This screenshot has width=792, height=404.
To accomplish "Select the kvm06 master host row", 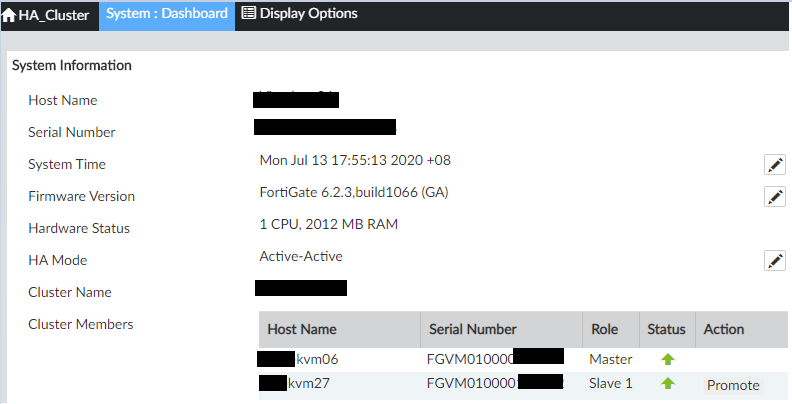I will pos(318,358).
